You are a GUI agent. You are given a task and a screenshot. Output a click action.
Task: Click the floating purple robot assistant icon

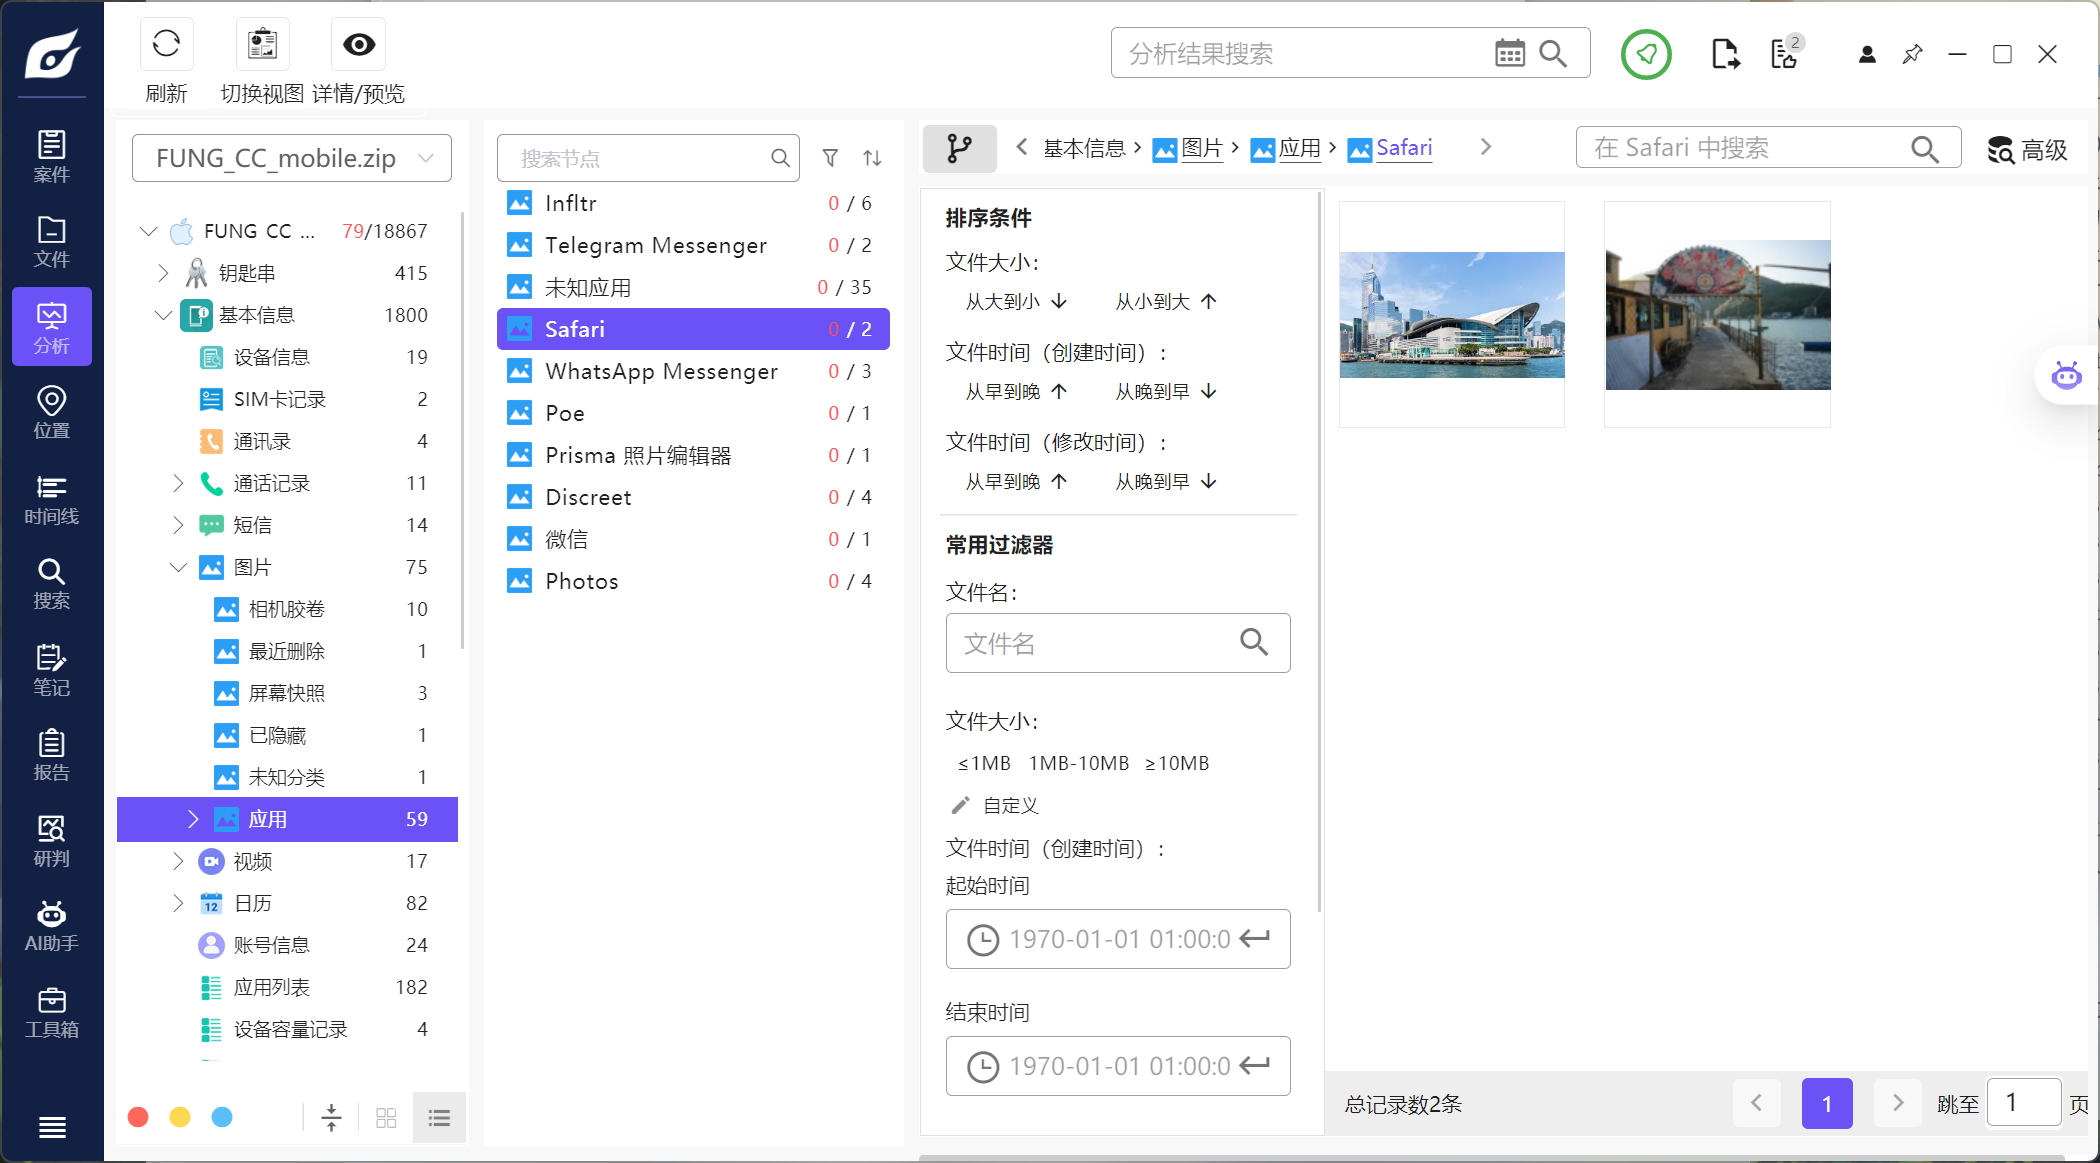point(2066,376)
